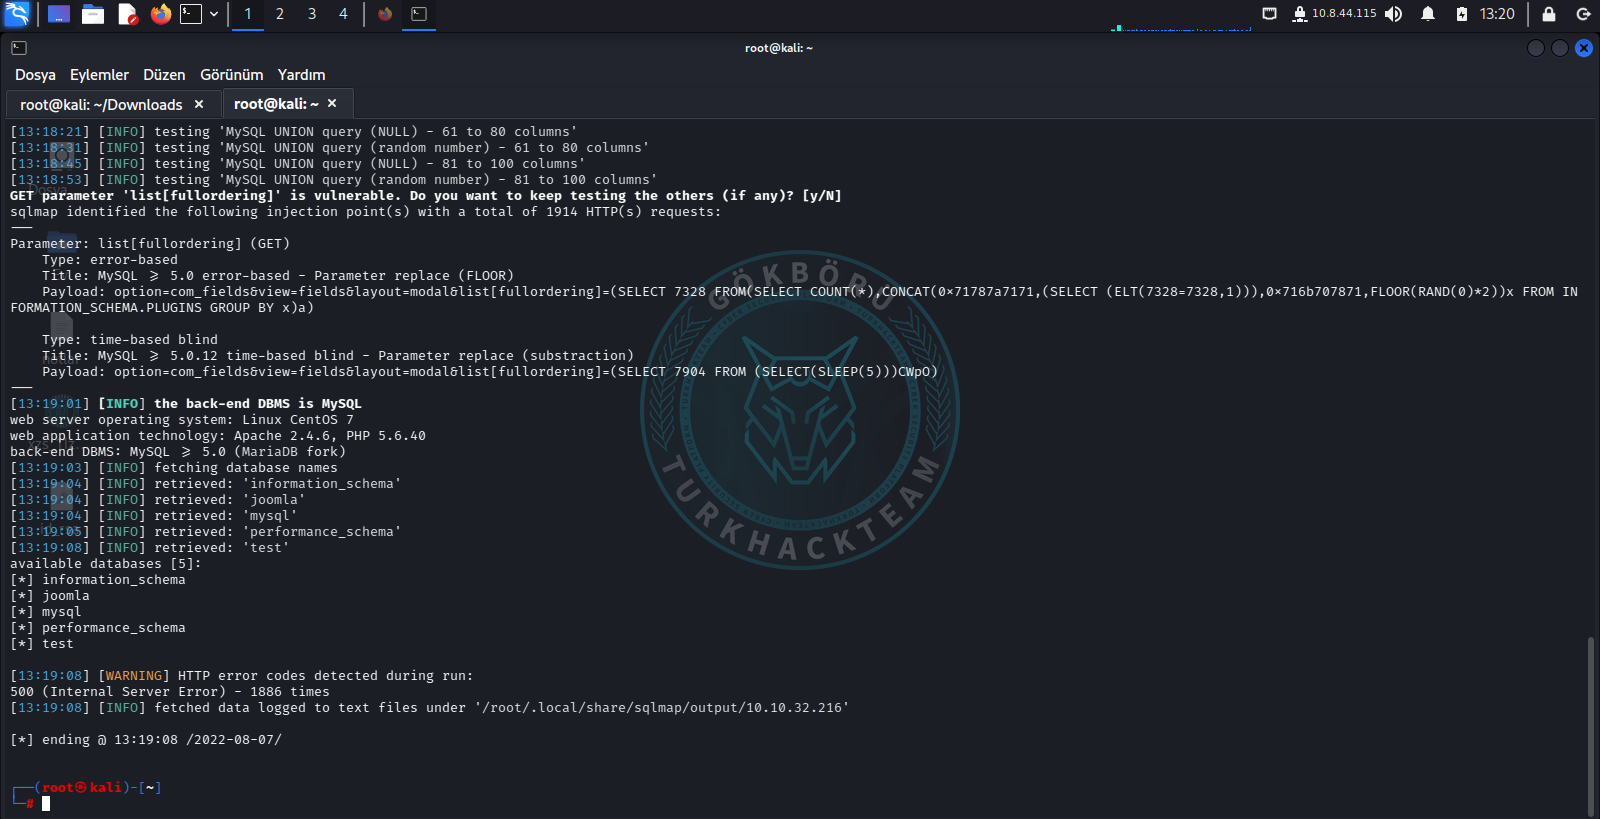Click the 'back-end DBMS is MySQL' line

[x=186, y=404]
